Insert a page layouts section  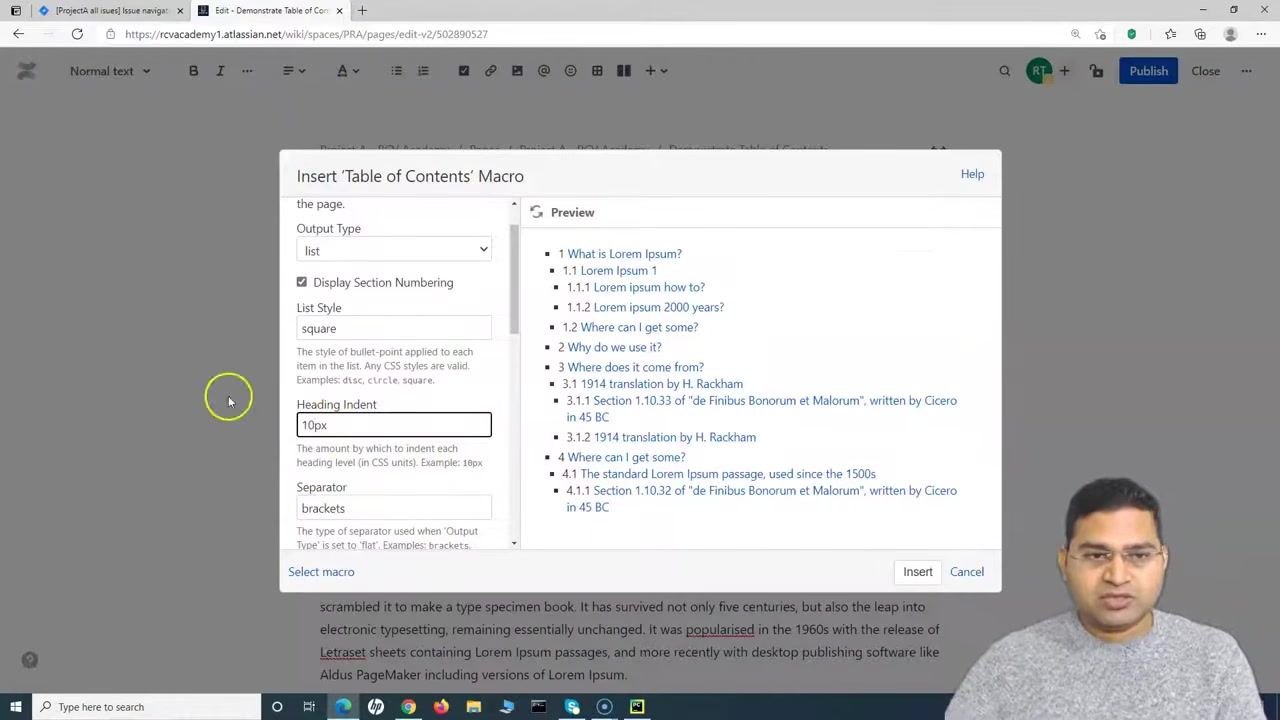click(624, 71)
